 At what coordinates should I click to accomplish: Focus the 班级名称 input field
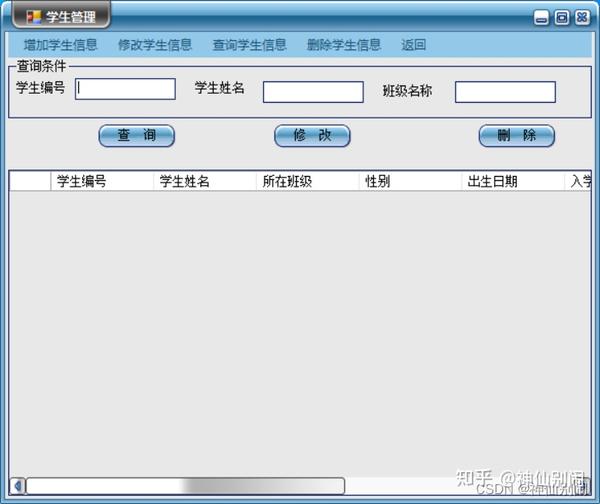[x=505, y=92]
